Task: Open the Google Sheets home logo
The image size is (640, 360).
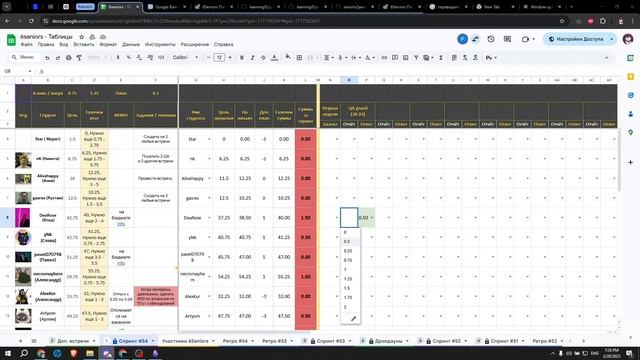Action: click(x=11, y=40)
